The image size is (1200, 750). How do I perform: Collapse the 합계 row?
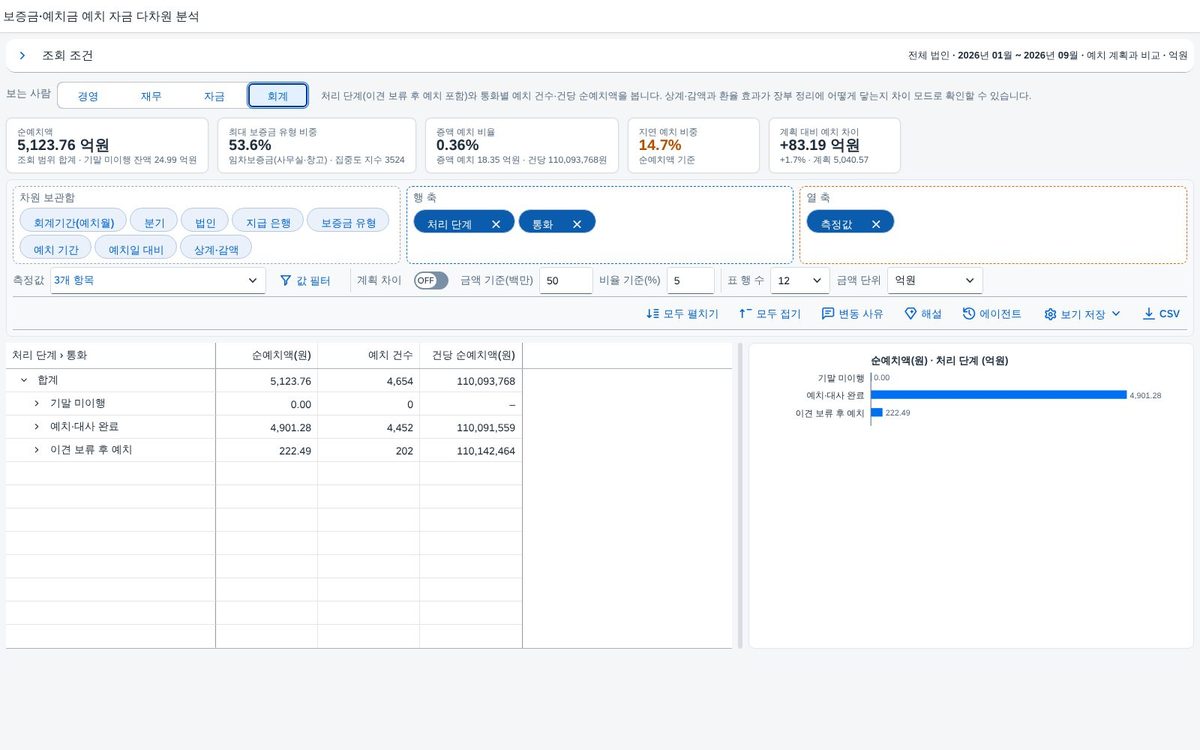point(23,381)
